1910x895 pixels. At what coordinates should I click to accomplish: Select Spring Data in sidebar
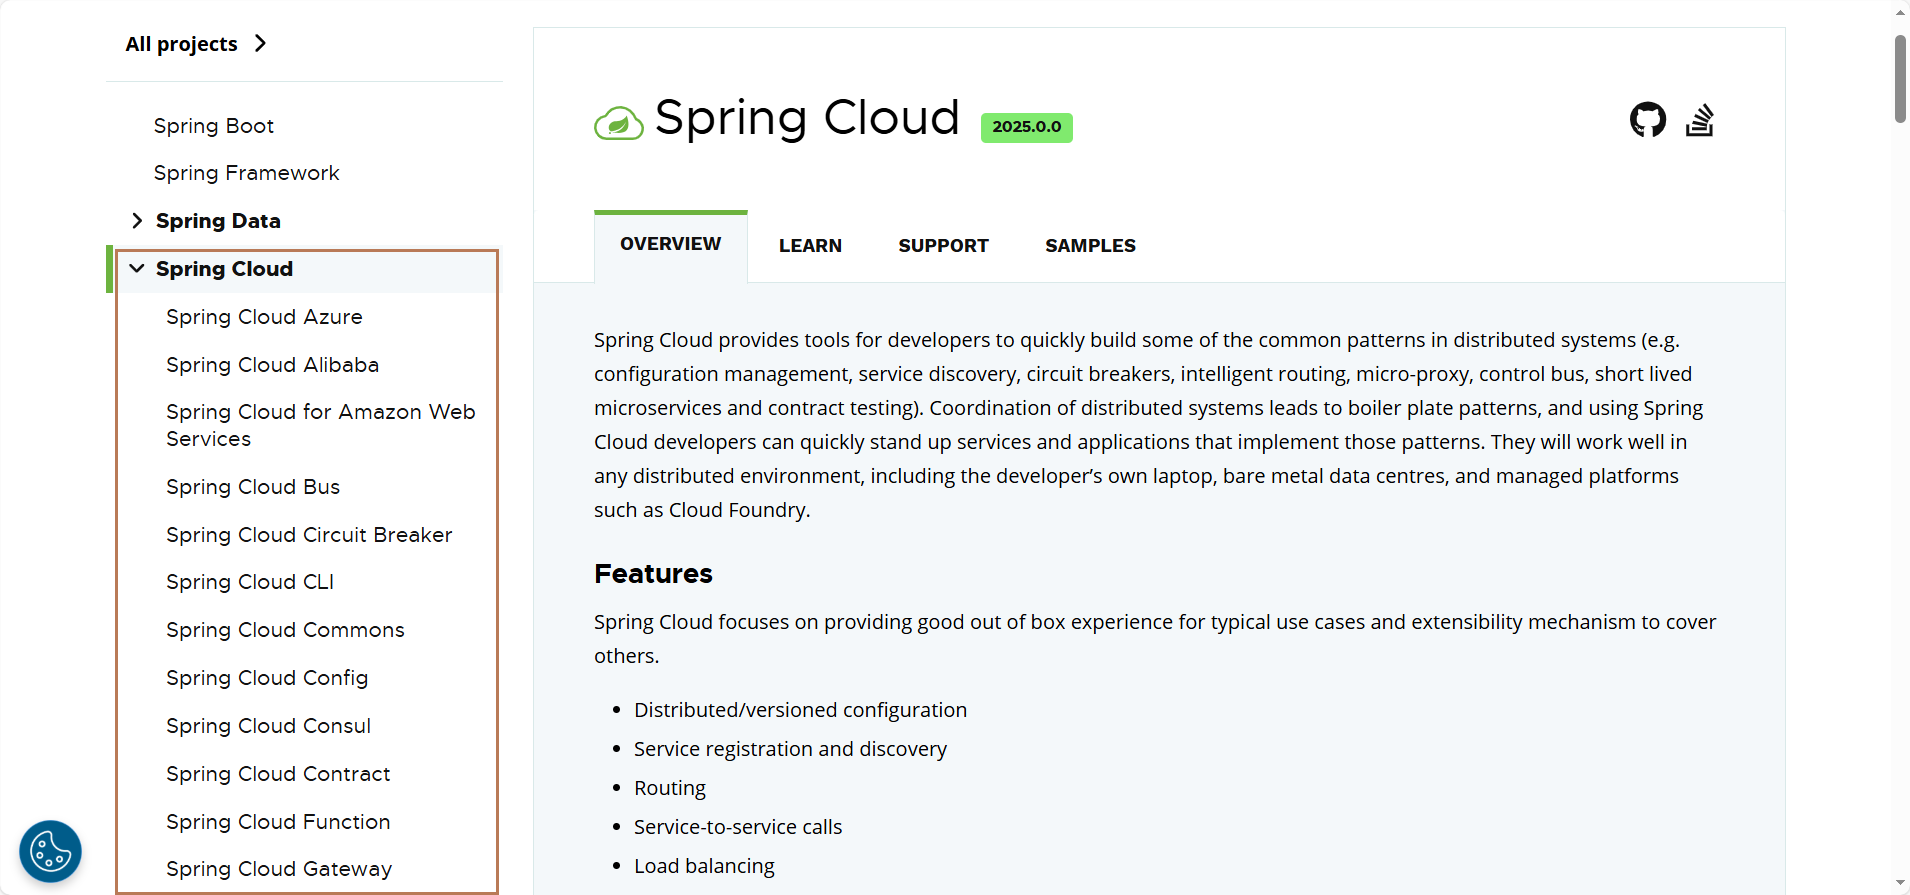[218, 221]
